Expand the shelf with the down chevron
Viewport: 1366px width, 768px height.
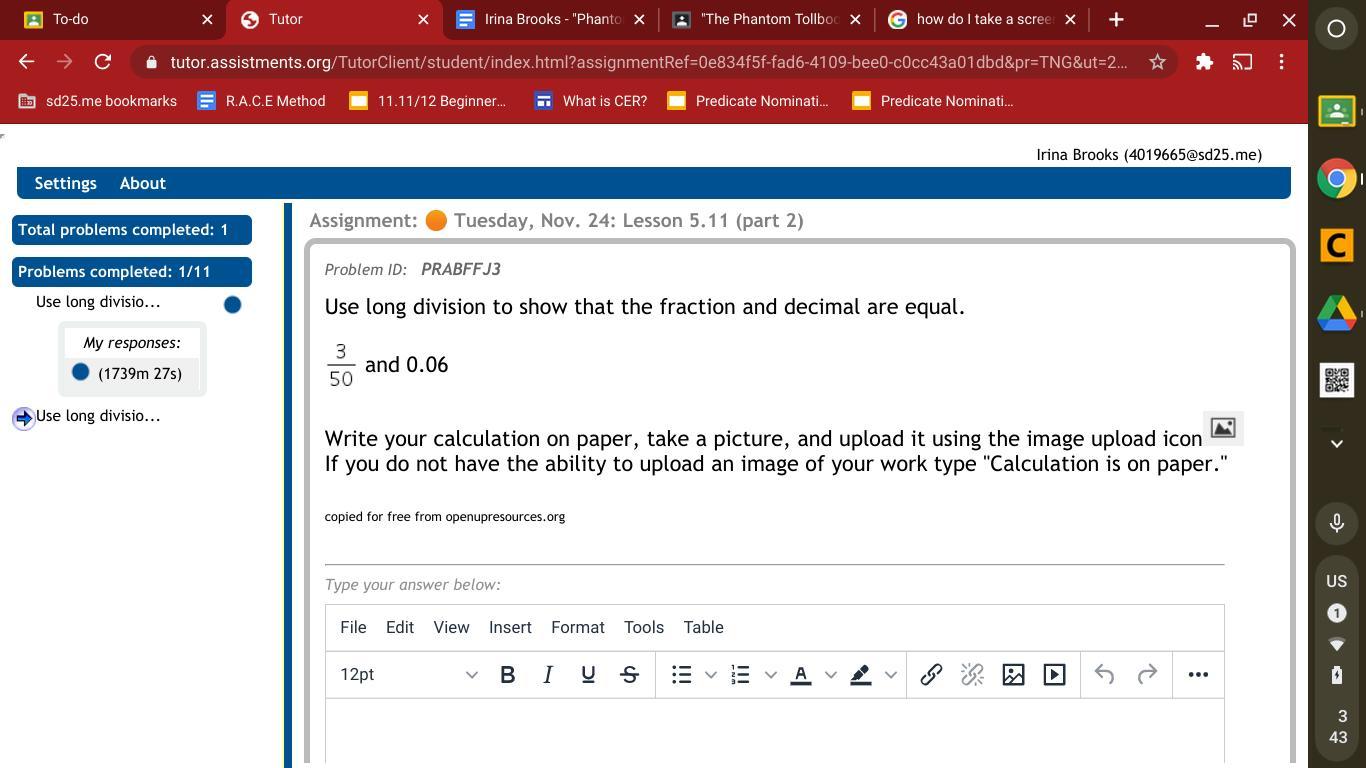1336,443
